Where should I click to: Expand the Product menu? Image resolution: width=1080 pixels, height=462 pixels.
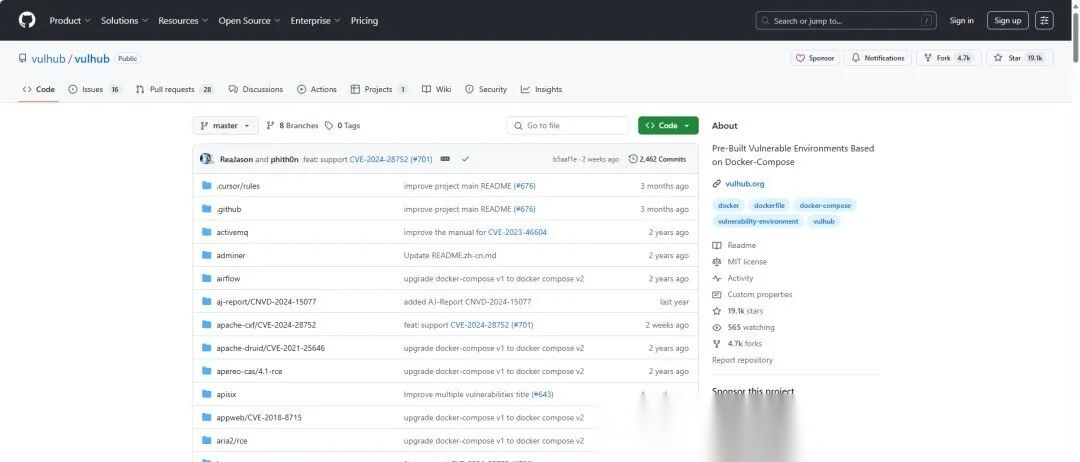(70, 21)
